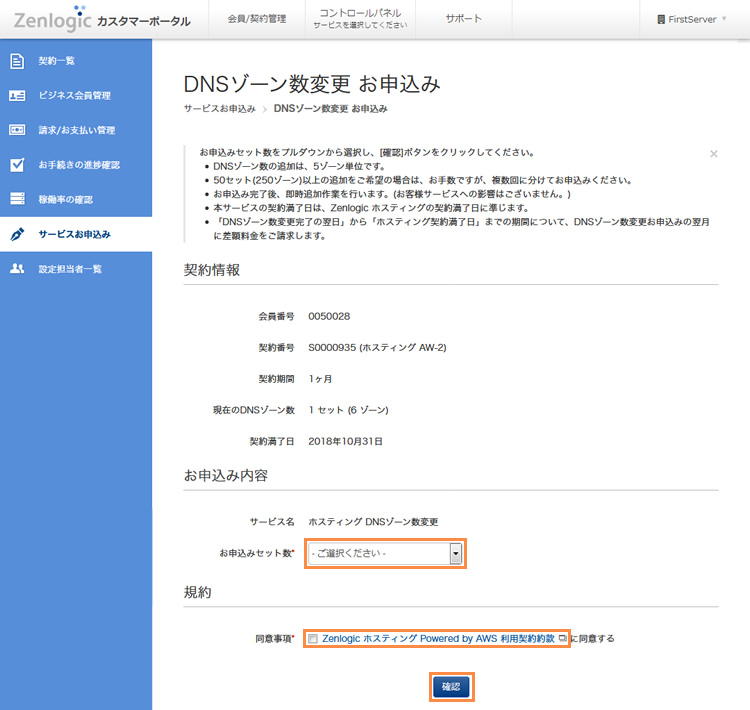Click the procedure progress checkmark icon
This screenshot has width=750, height=710.
click(17, 165)
